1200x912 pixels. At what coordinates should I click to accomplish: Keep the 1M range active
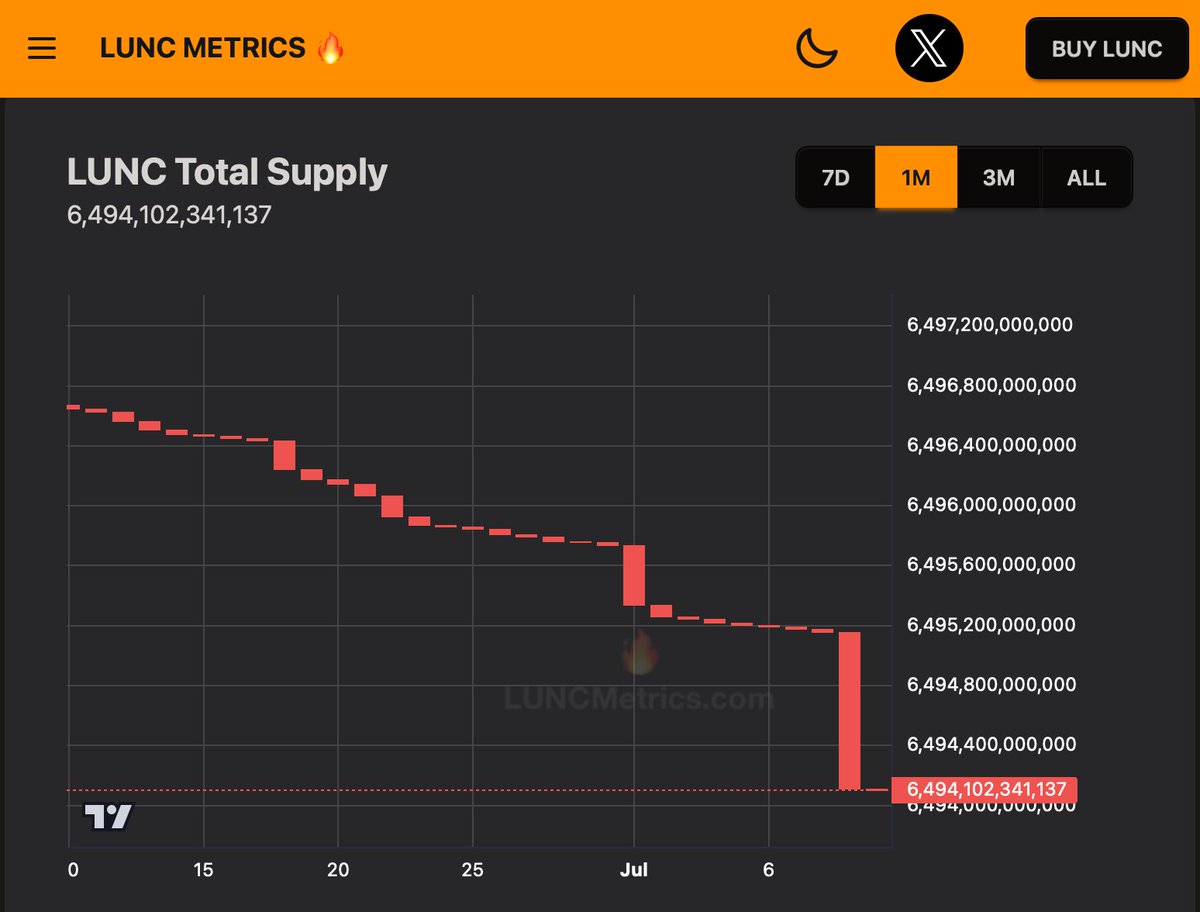pos(916,177)
